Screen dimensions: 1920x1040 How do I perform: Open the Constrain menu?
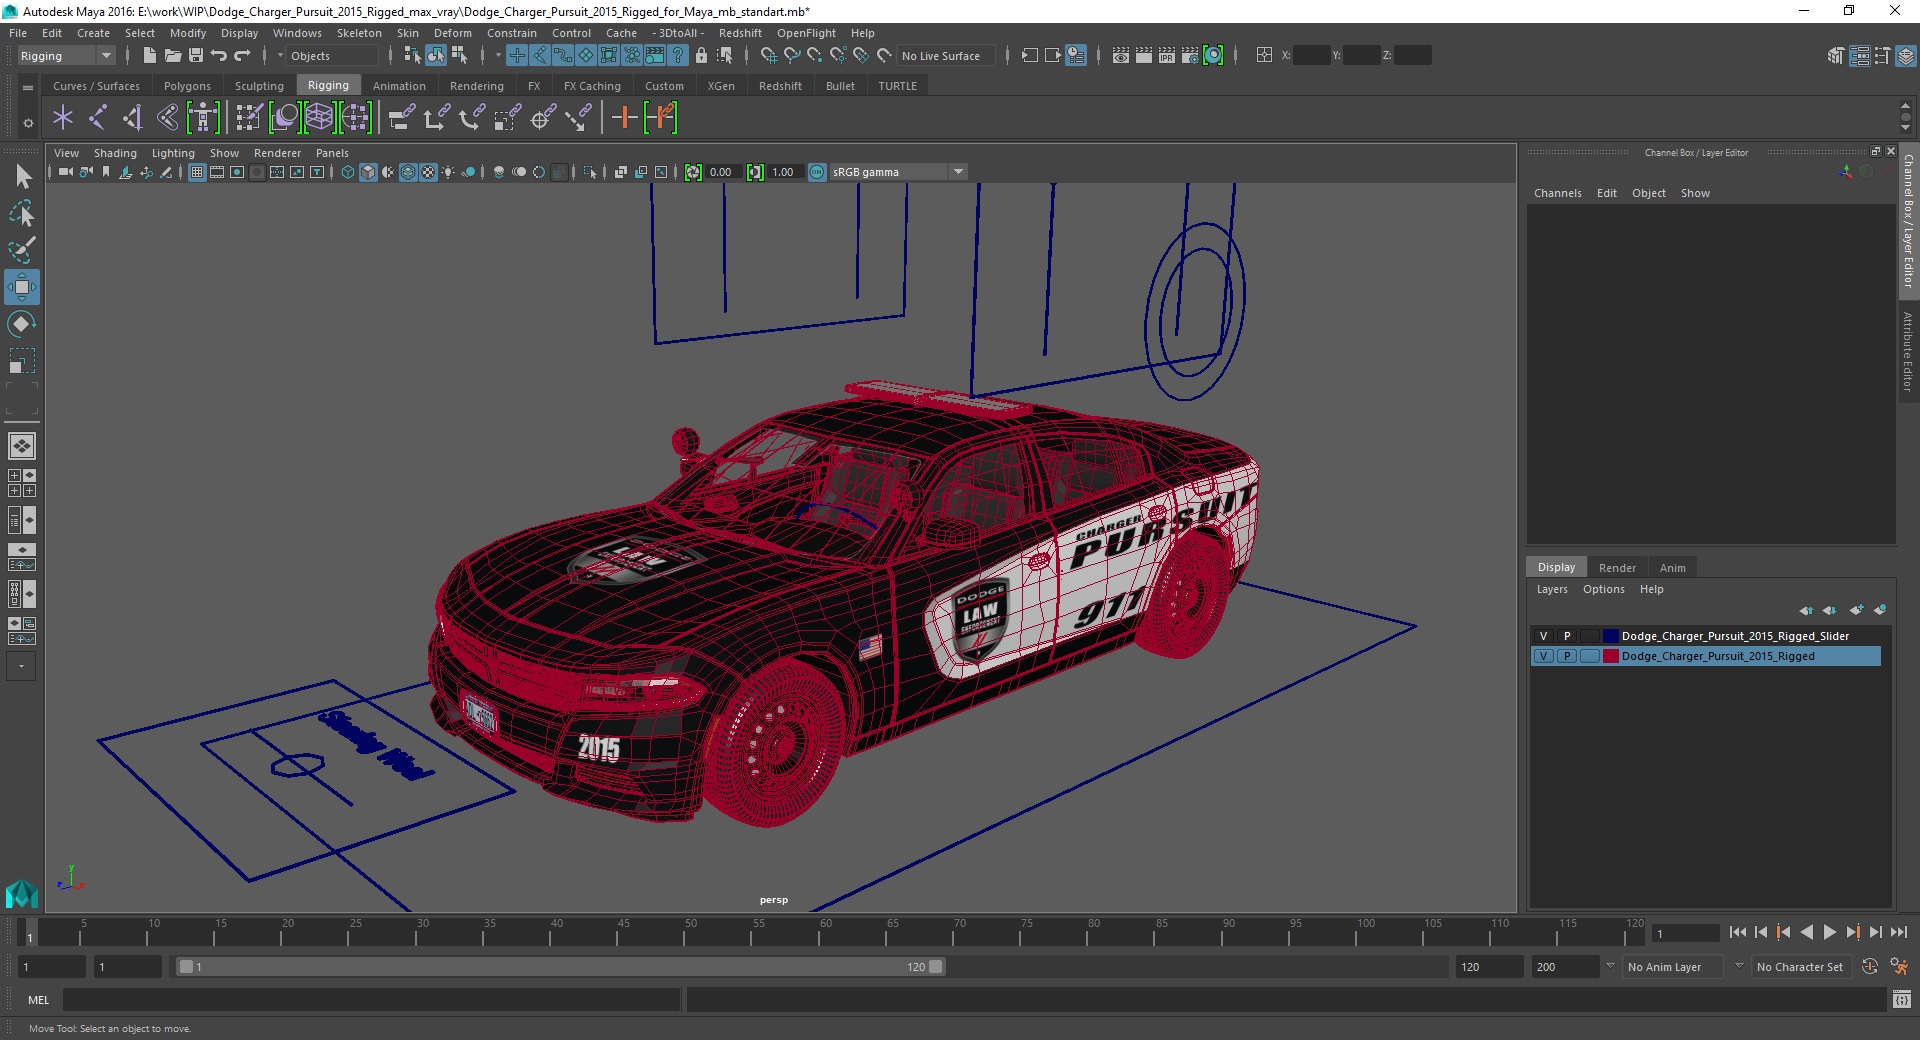tap(512, 33)
